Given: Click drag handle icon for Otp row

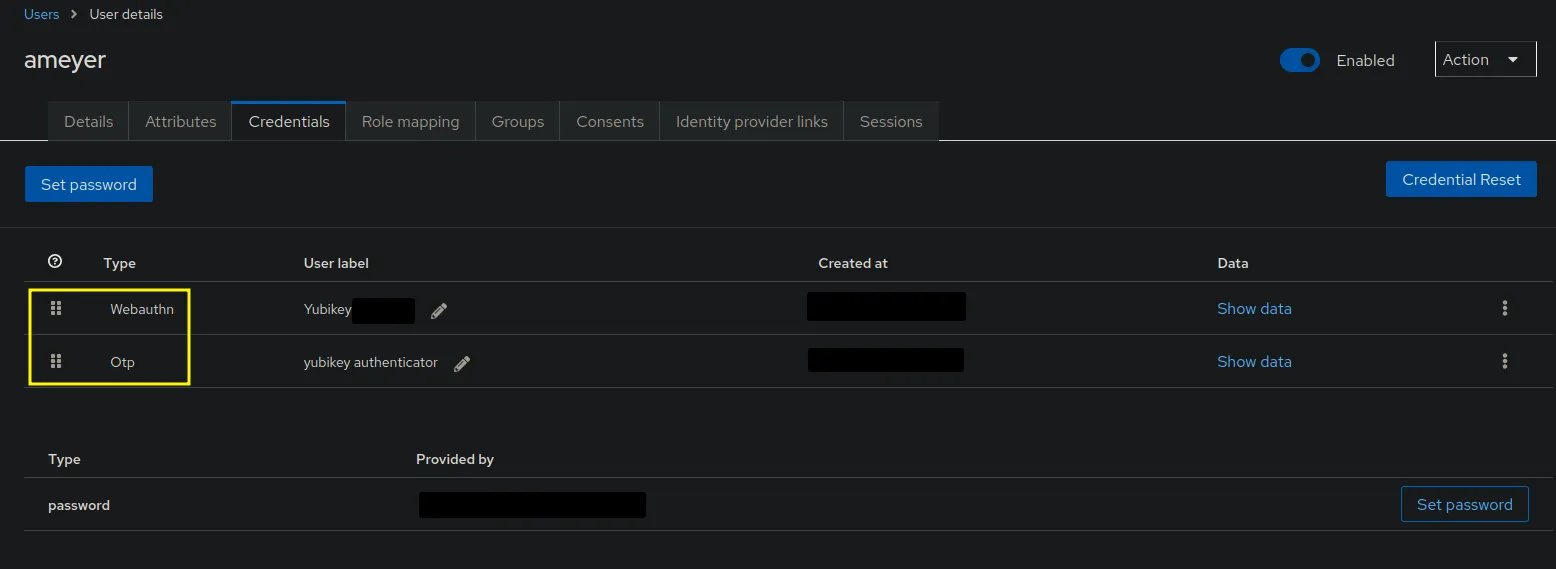Looking at the screenshot, I should coord(56,362).
